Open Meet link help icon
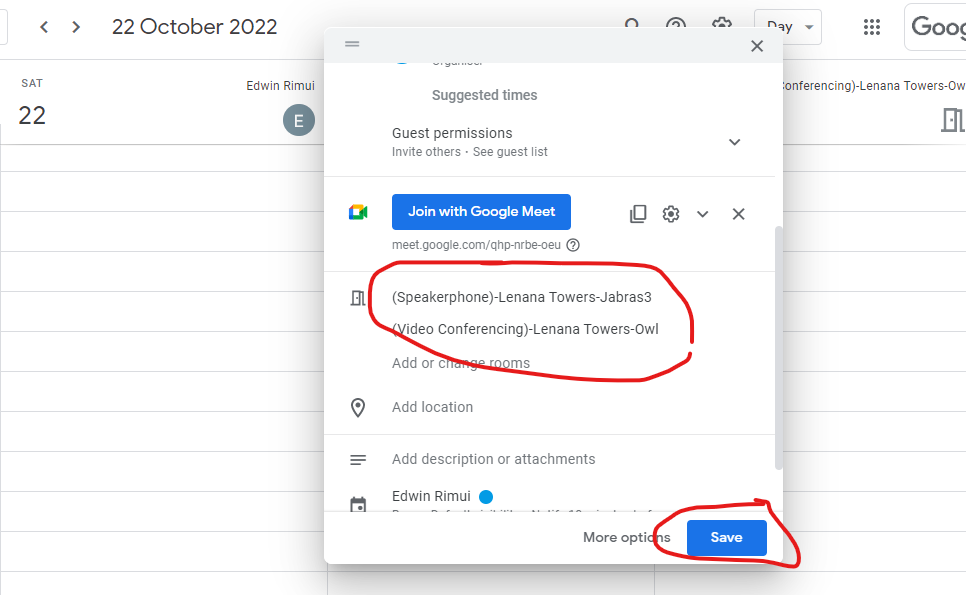Image resolution: width=966 pixels, height=595 pixels. 573,245
